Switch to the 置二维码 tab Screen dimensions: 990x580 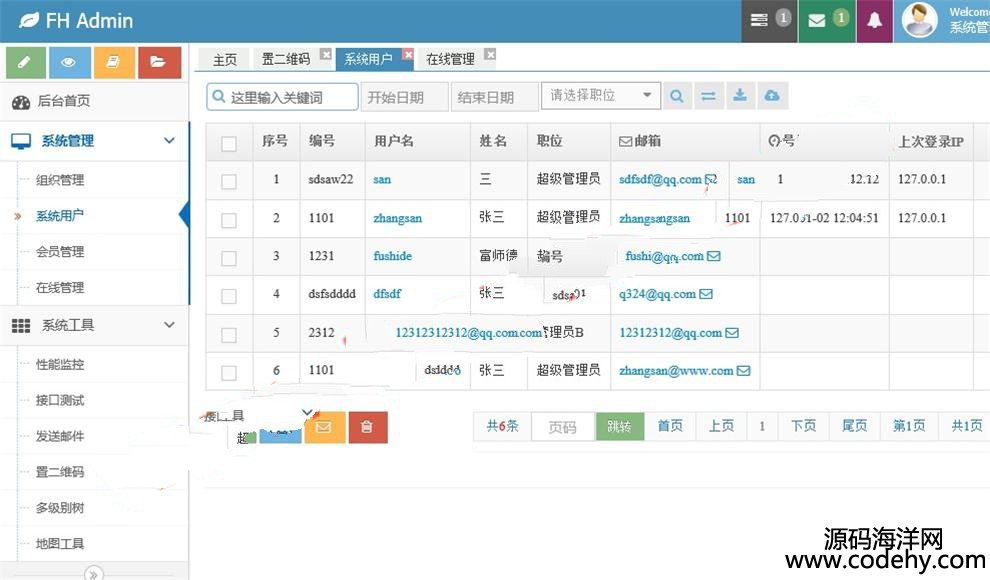click(286, 59)
